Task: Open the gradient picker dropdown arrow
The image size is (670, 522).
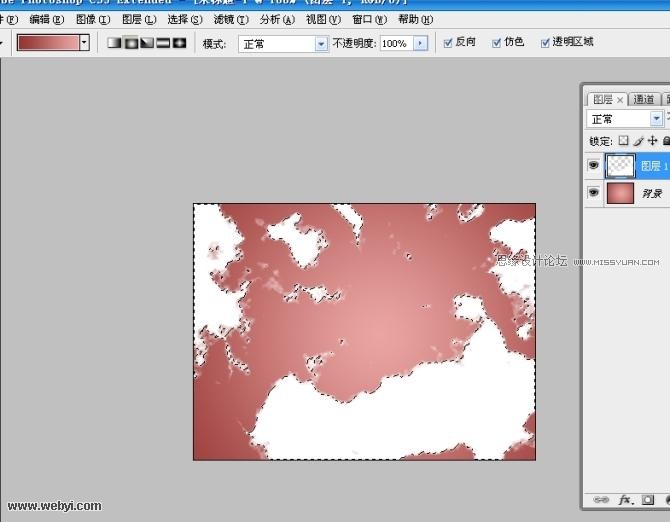Action: coord(84,43)
